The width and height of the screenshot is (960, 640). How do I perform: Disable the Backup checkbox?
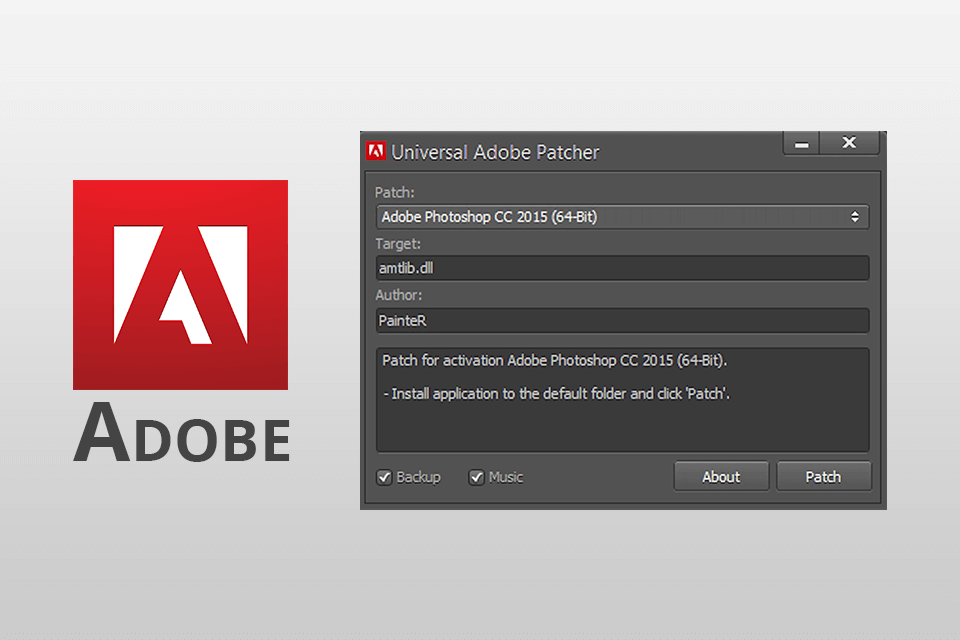pos(385,477)
